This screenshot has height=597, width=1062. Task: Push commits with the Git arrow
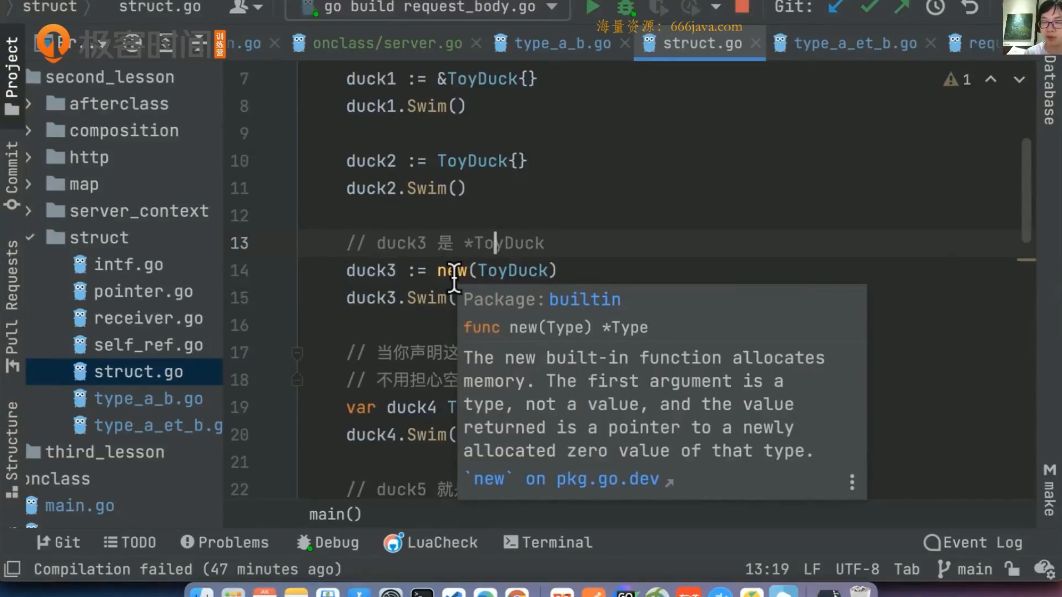[901, 7]
